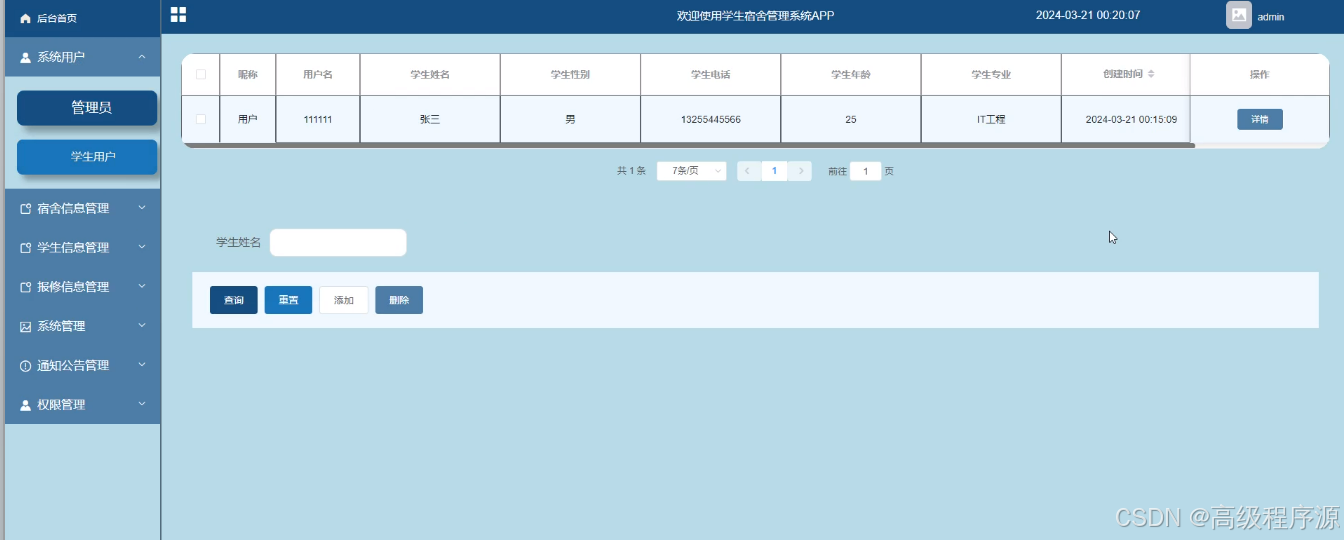The width and height of the screenshot is (1344, 540).
Task: Select the 学生用户 submenu item
Action: 87,157
